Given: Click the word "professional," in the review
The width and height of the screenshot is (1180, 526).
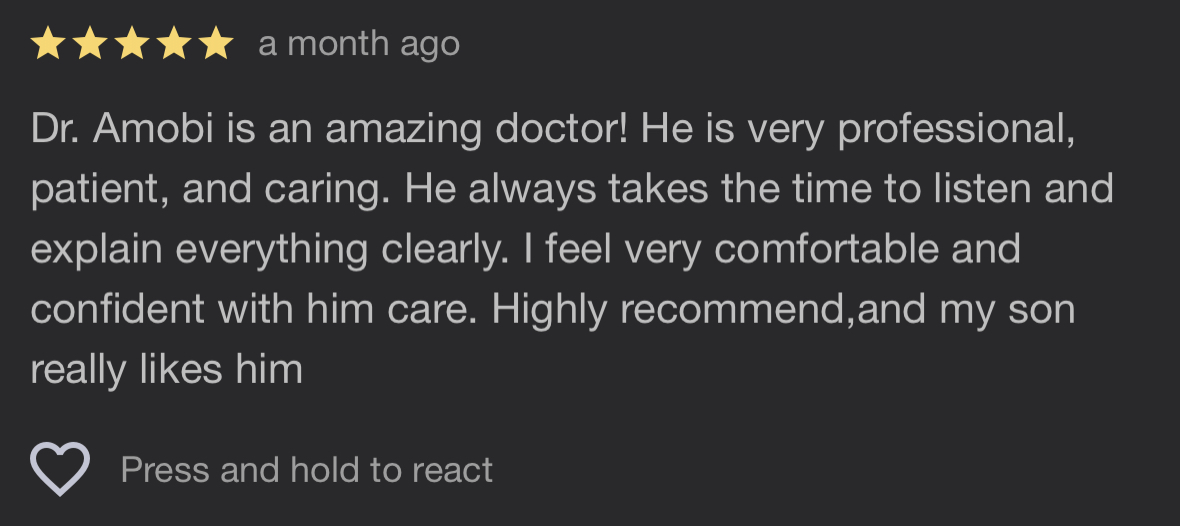Looking at the screenshot, I should (x=958, y=129).
